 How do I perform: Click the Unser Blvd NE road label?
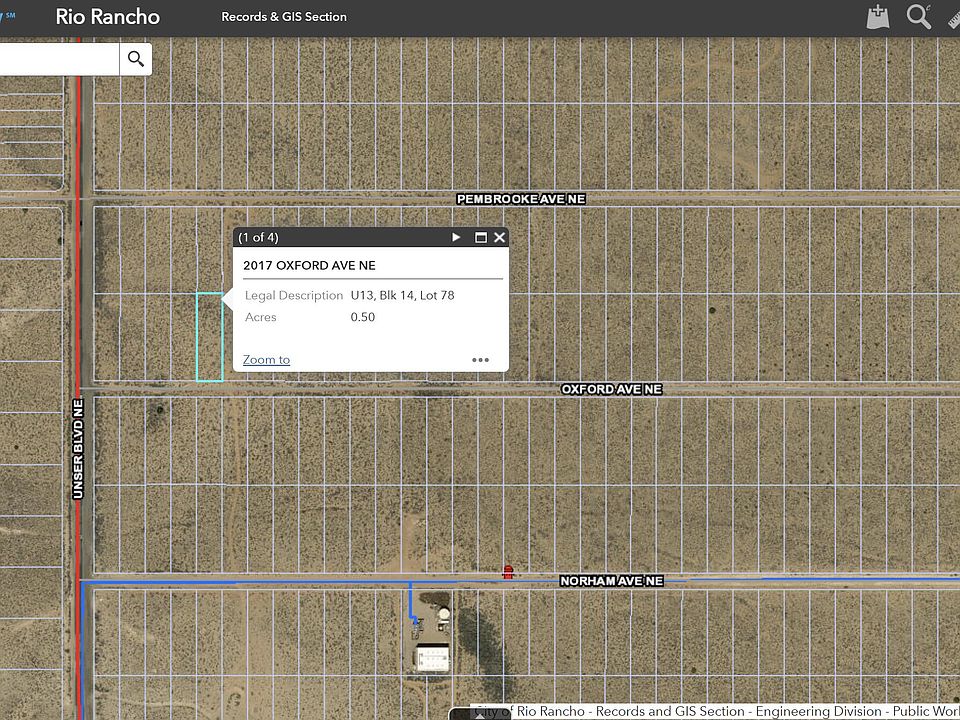point(78,448)
